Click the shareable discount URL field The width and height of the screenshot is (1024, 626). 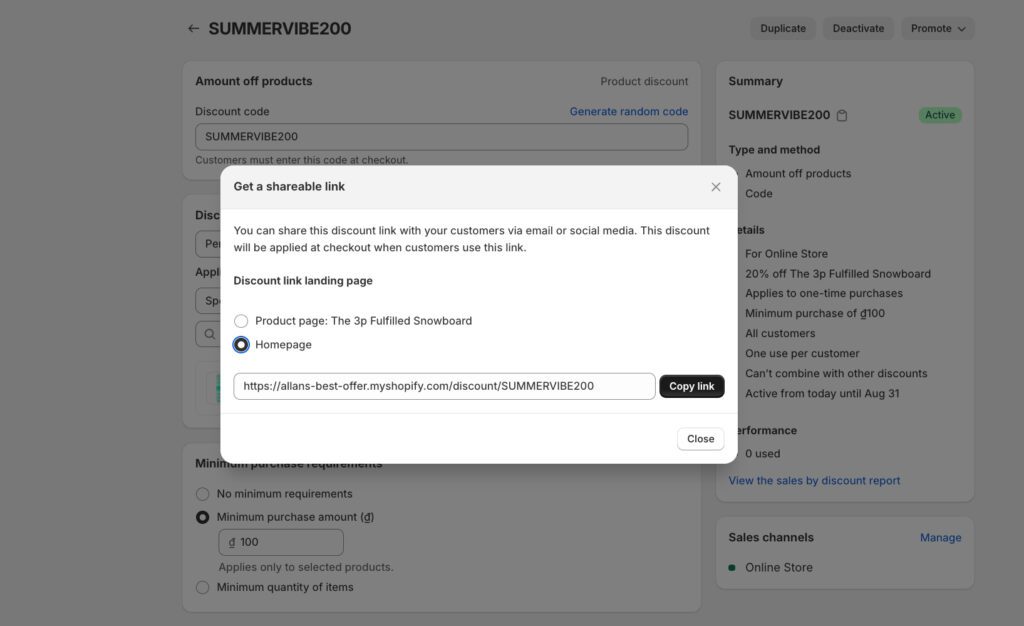tap(444, 386)
